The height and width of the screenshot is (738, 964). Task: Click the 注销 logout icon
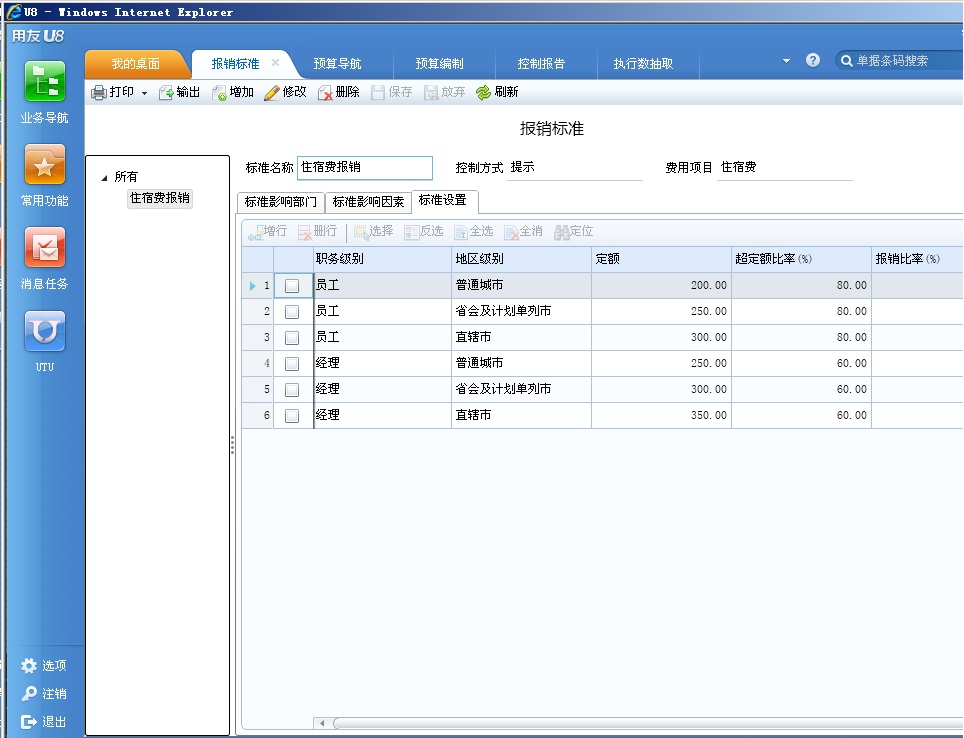point(29,693)
